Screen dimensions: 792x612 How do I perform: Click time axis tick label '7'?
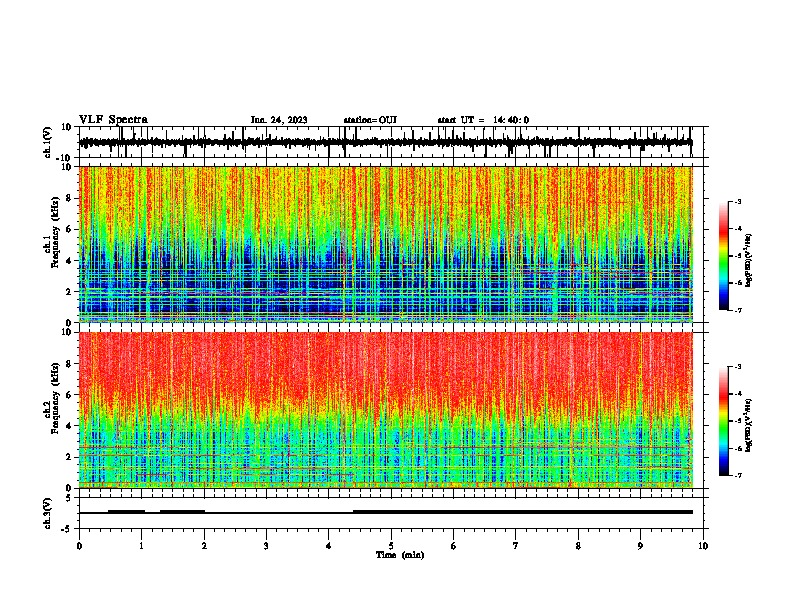[516, 546]
